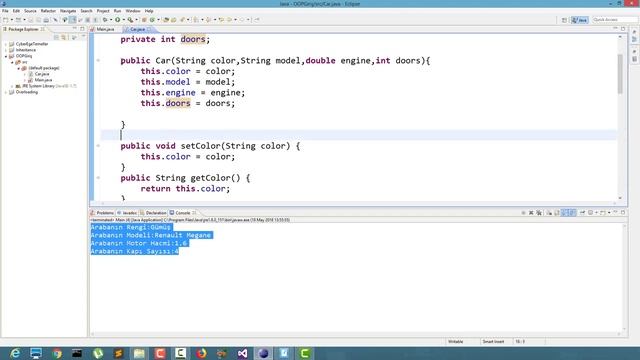Click the Save toolbar icon
The image size is (640, 360).
coord(31,20)
